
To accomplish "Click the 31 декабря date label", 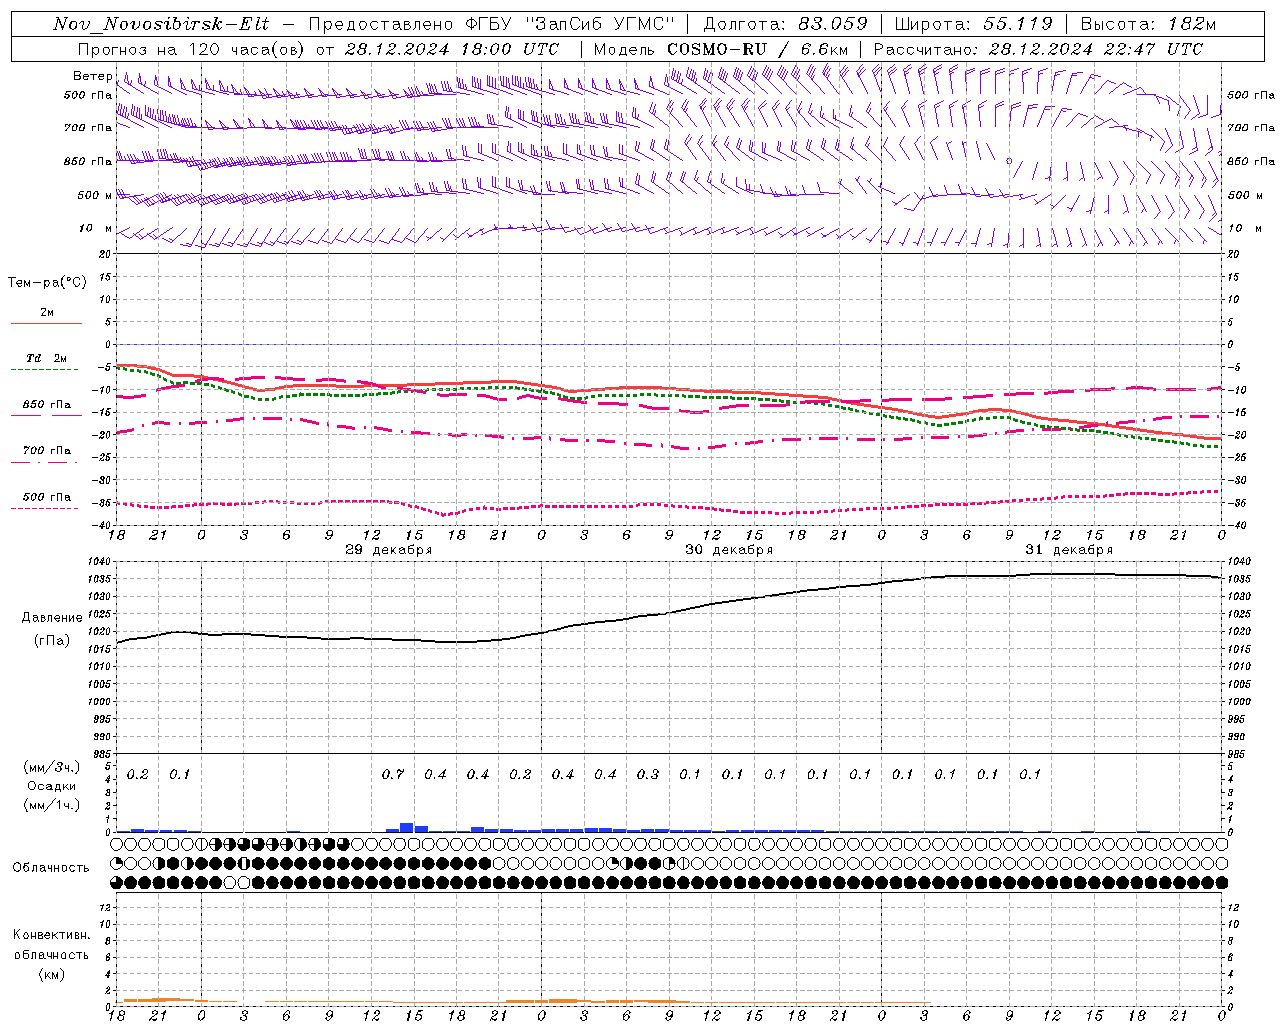I will tap(1069, 550).
